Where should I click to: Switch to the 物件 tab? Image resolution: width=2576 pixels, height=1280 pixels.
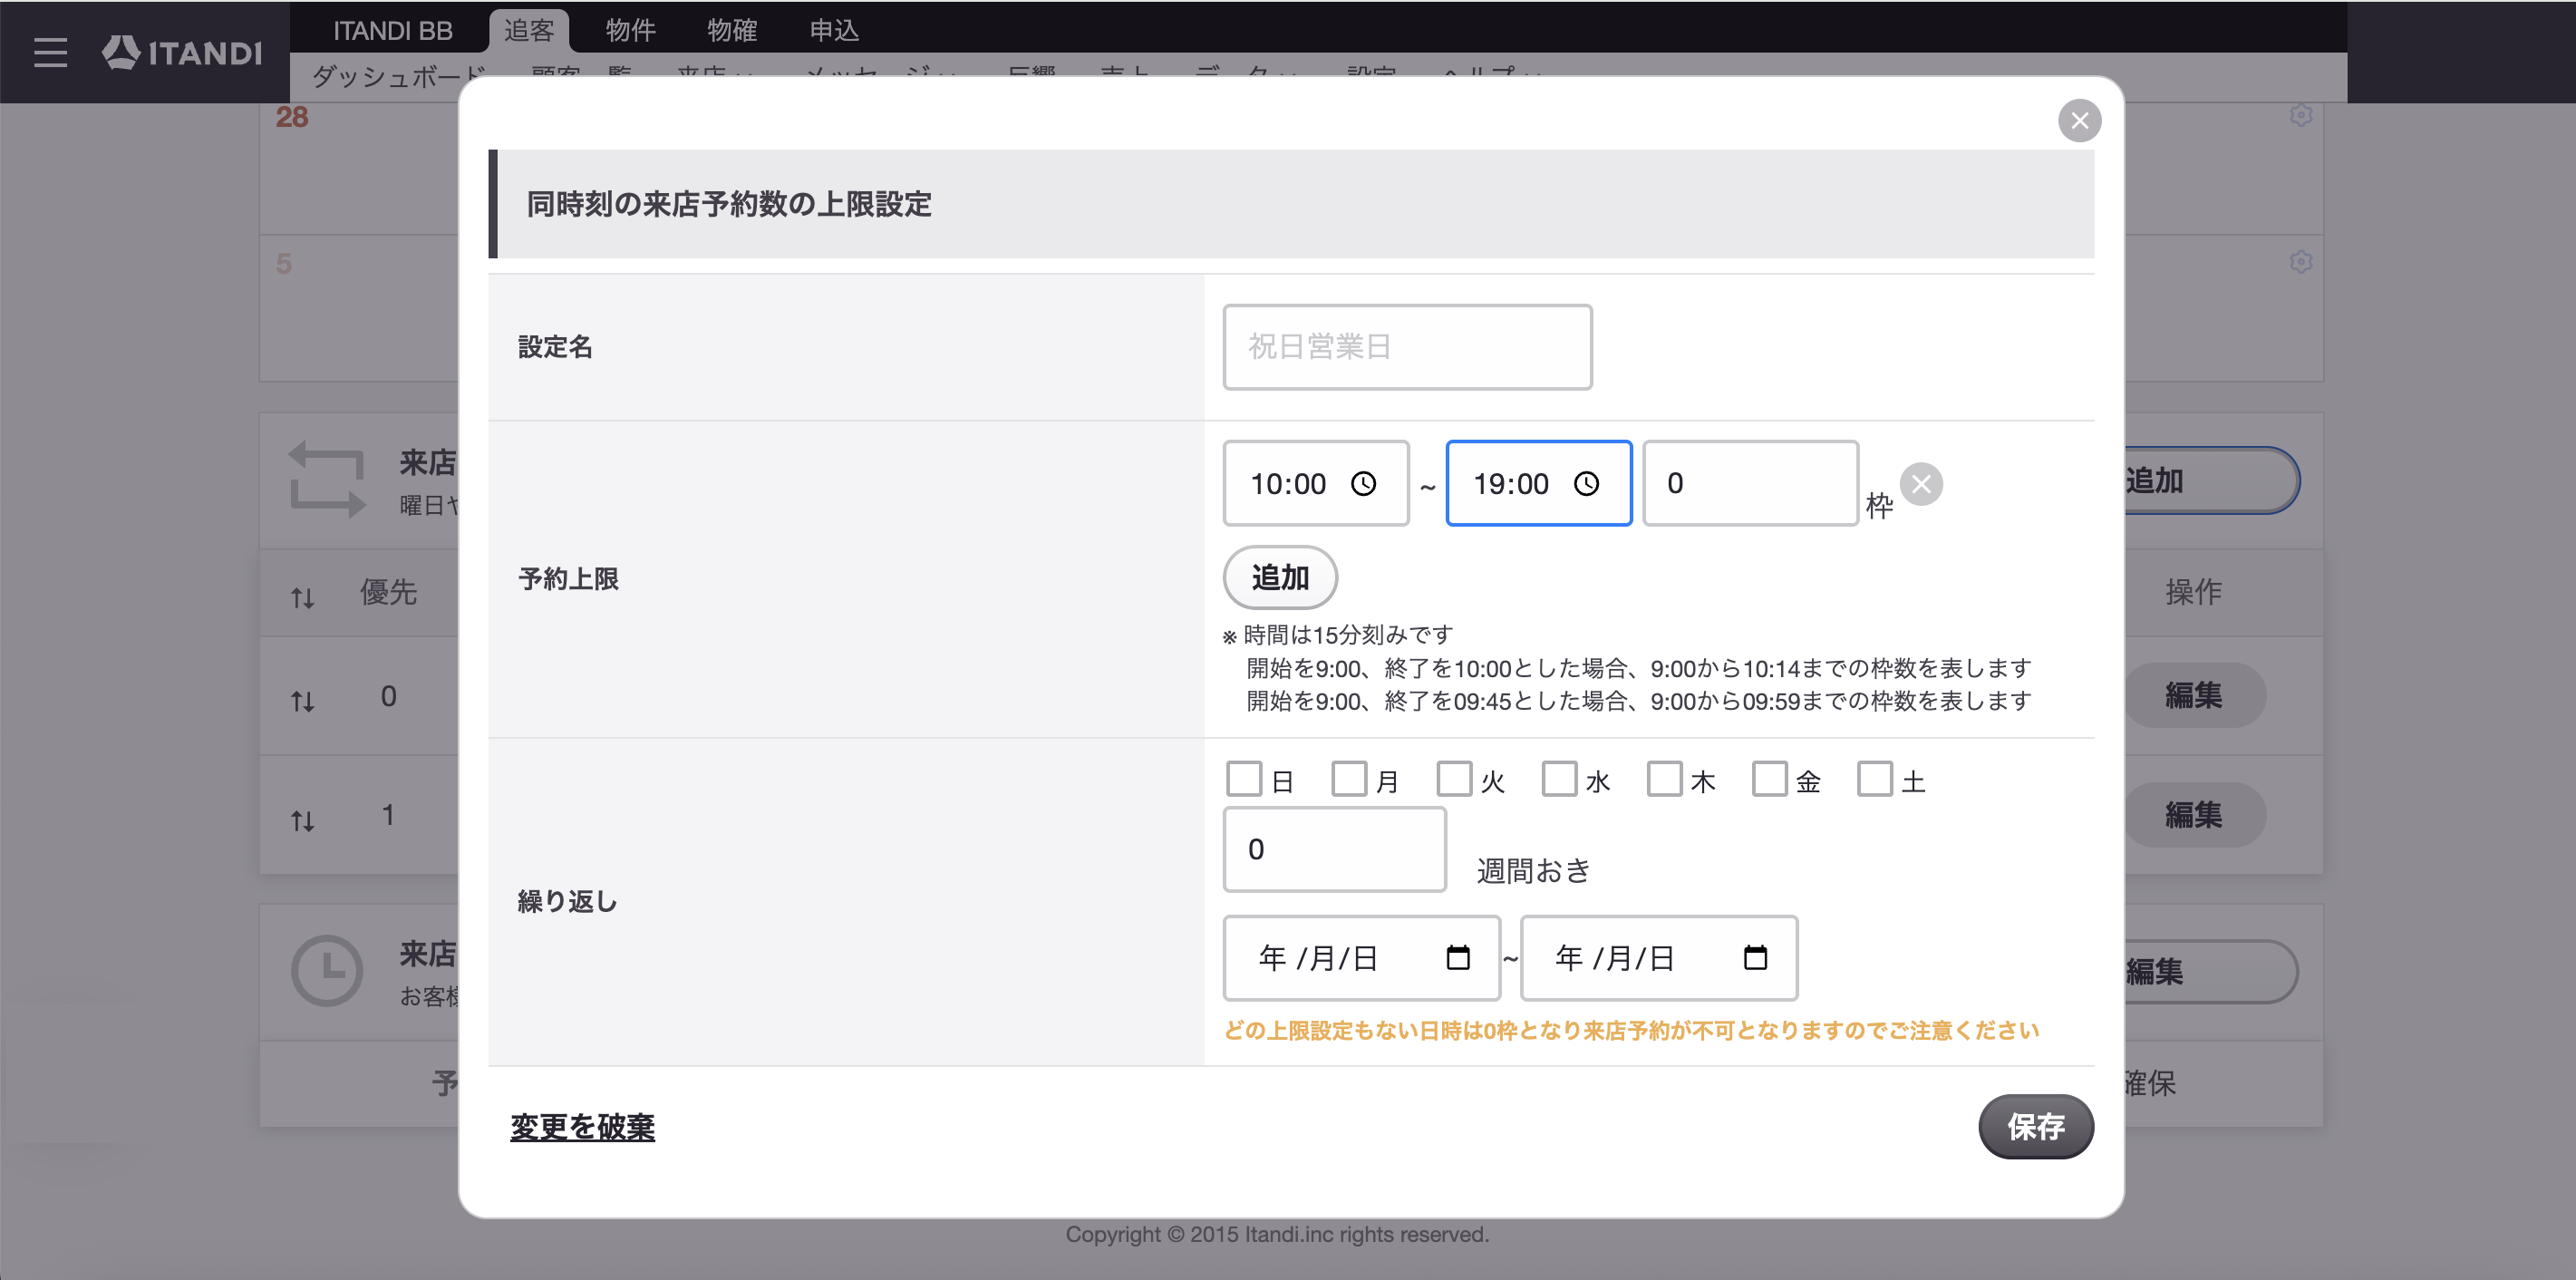point(630,31)
